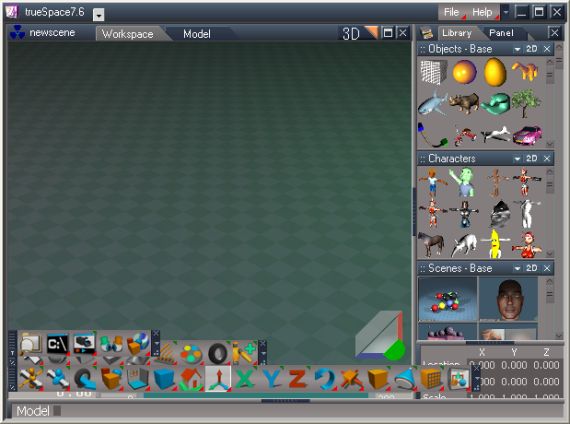Select the tree object thumbnail
Image resolution: width=570 pixels, height=424 pixels.
(526, 103)
